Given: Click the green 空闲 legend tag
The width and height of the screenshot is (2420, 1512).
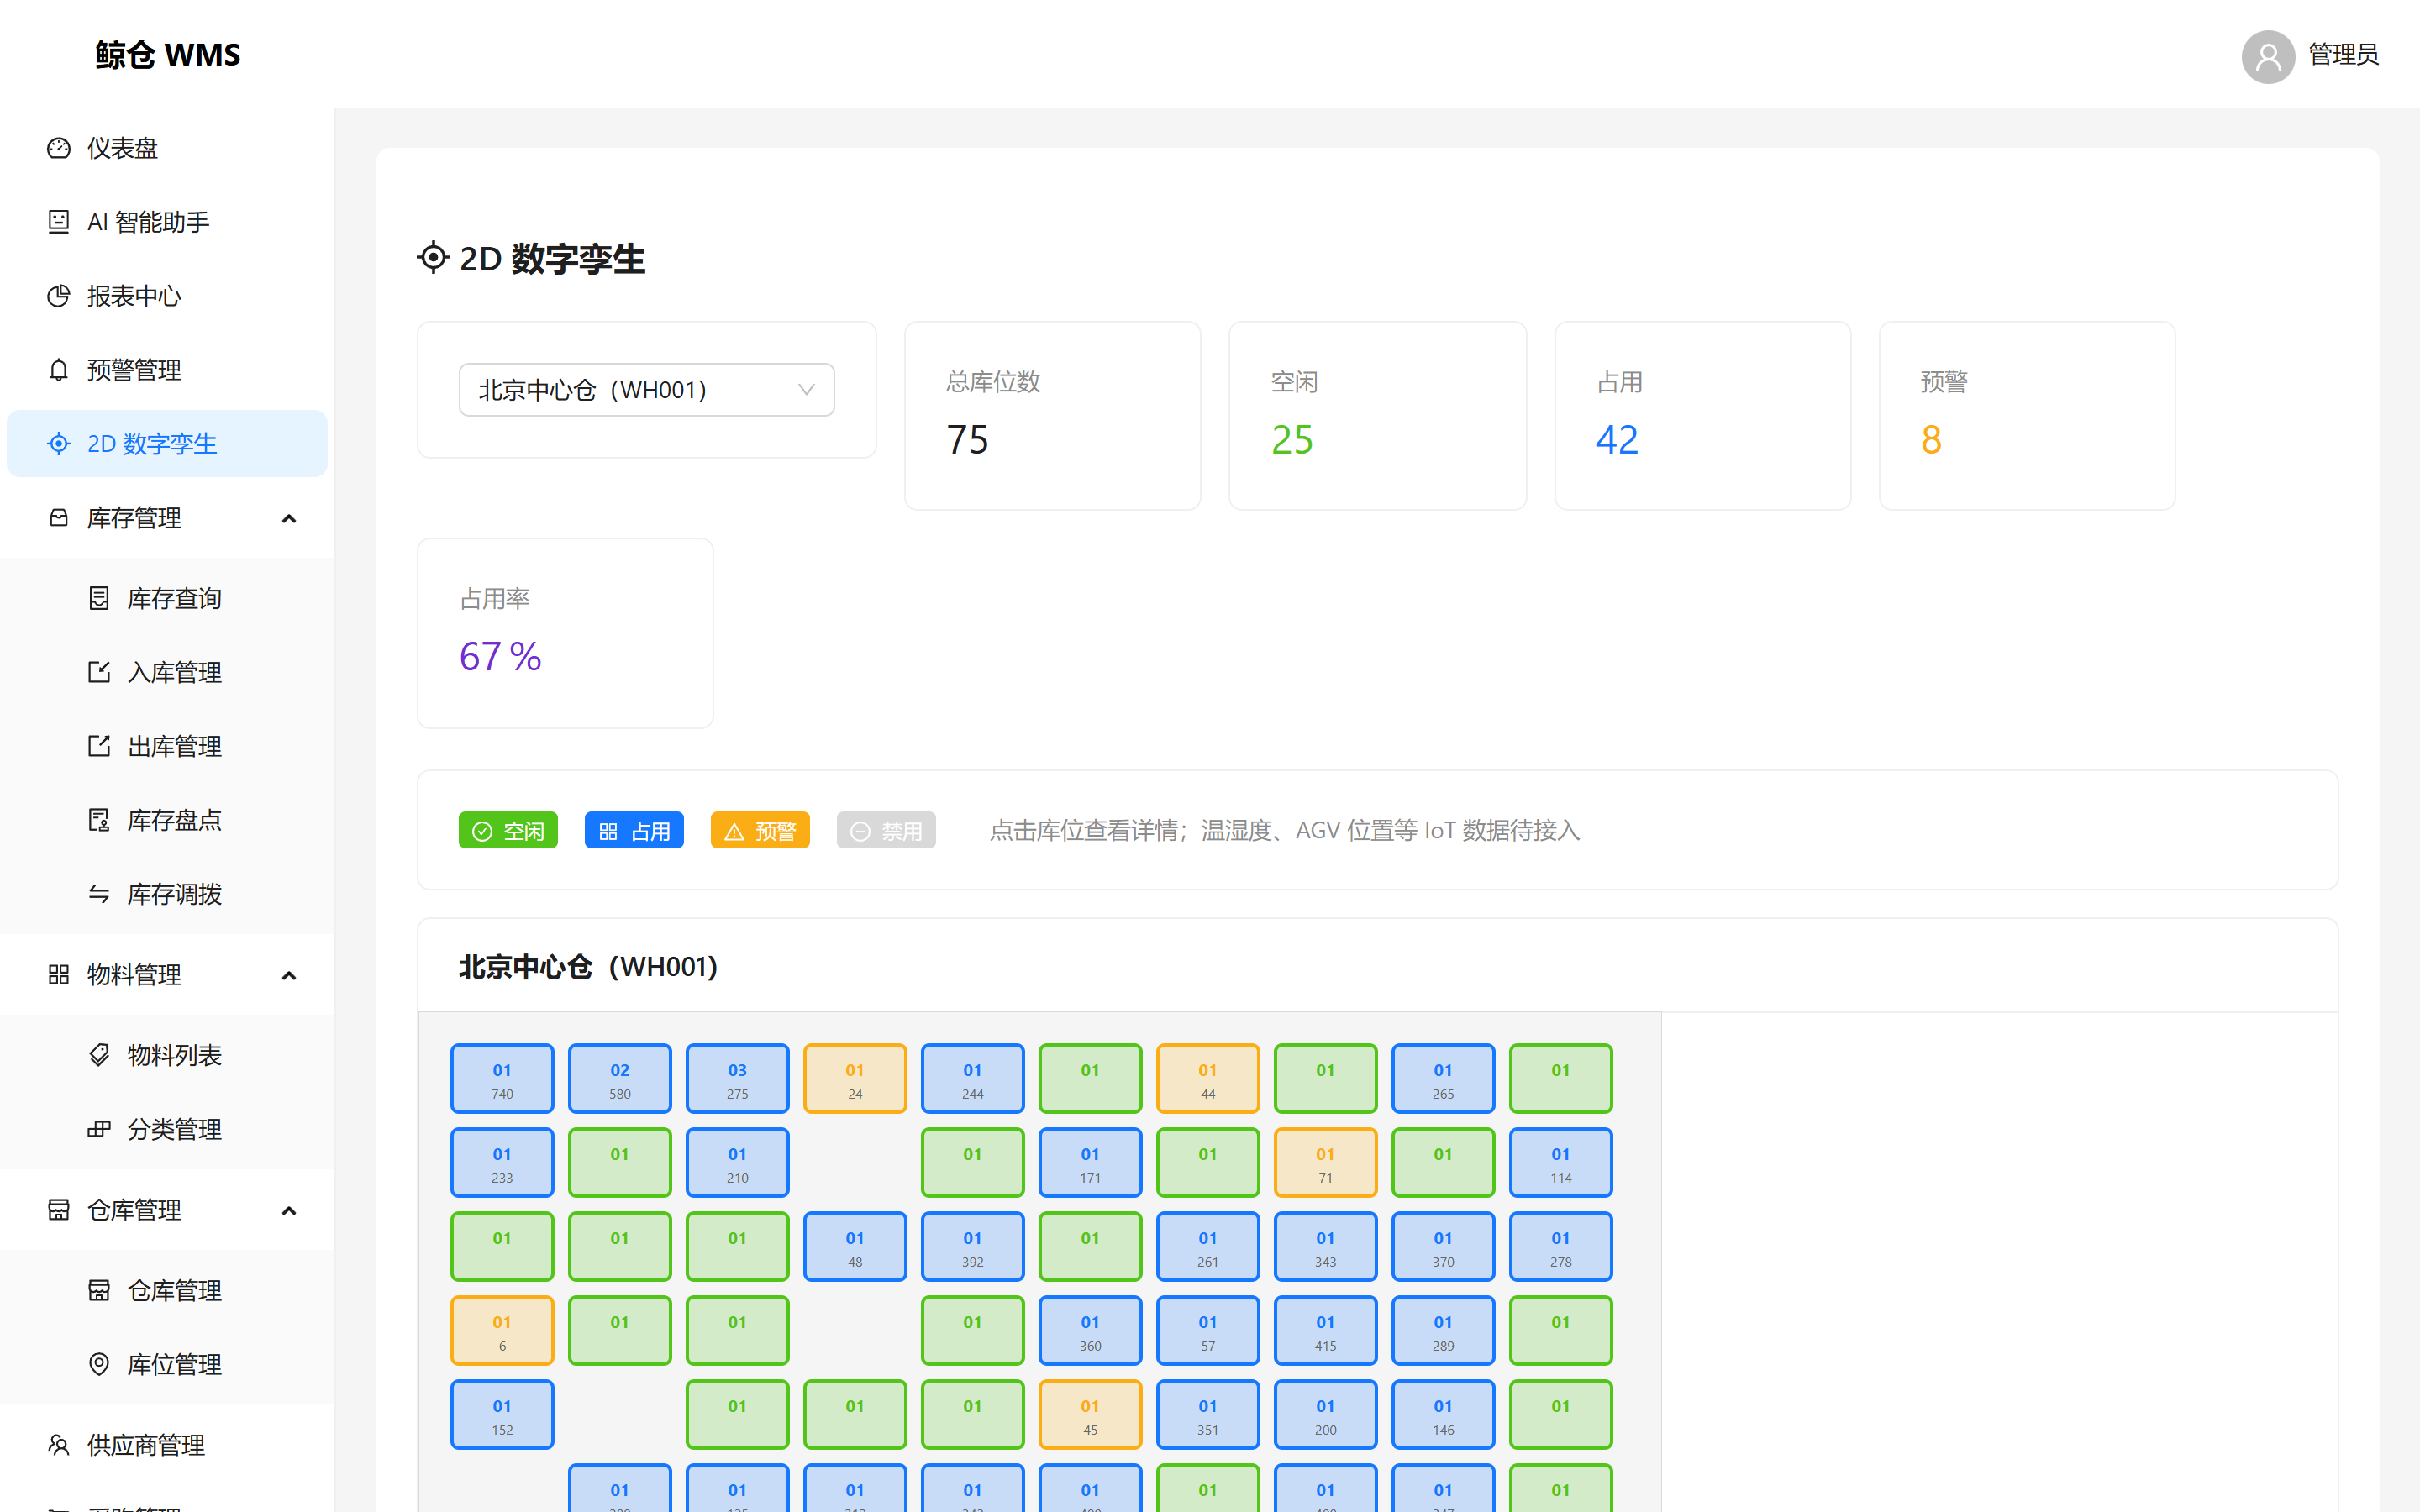Looking at the screenshot, I should [x=508, y=830].
